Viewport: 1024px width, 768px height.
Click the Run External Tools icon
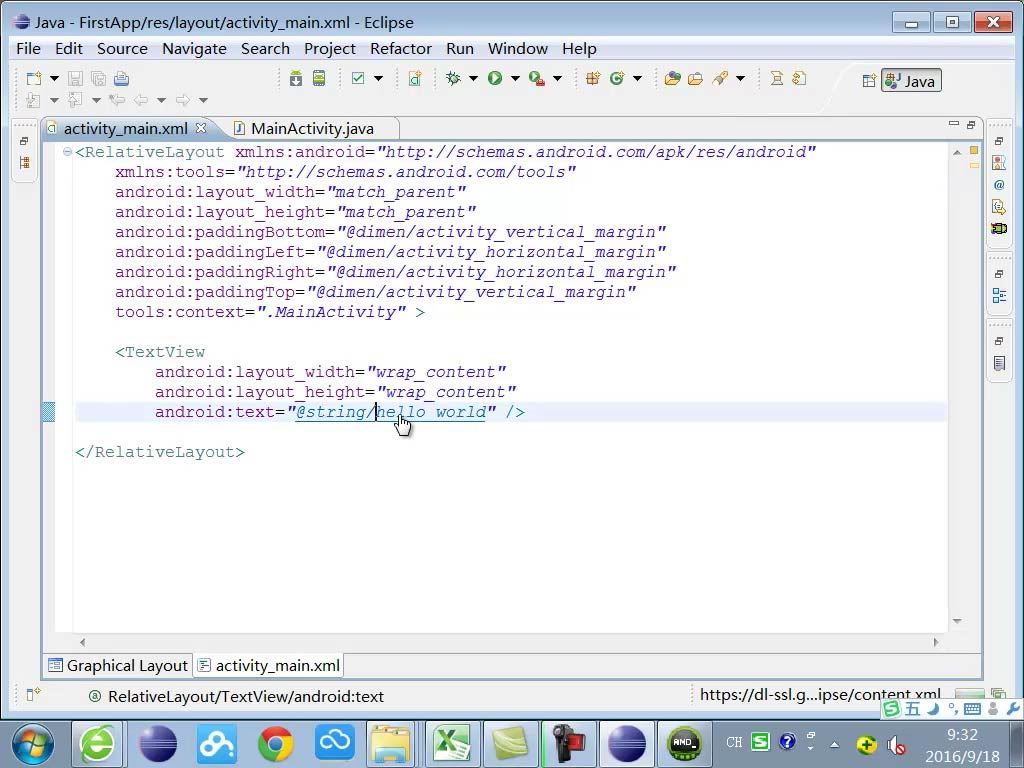[x=537, y=78]
